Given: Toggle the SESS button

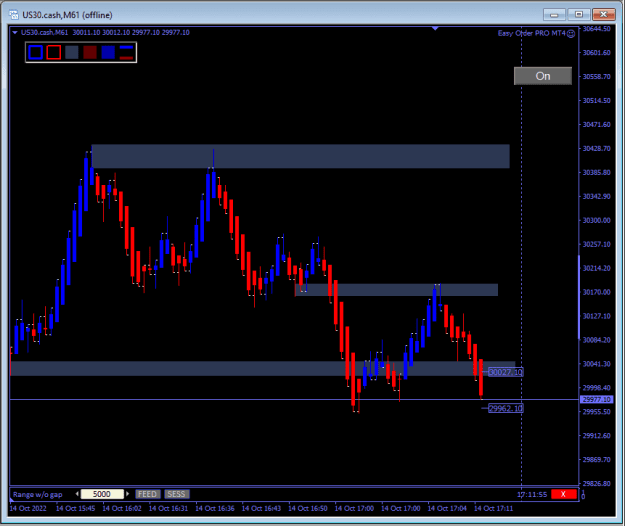Looking at the screenshot, I should [176, 494].
